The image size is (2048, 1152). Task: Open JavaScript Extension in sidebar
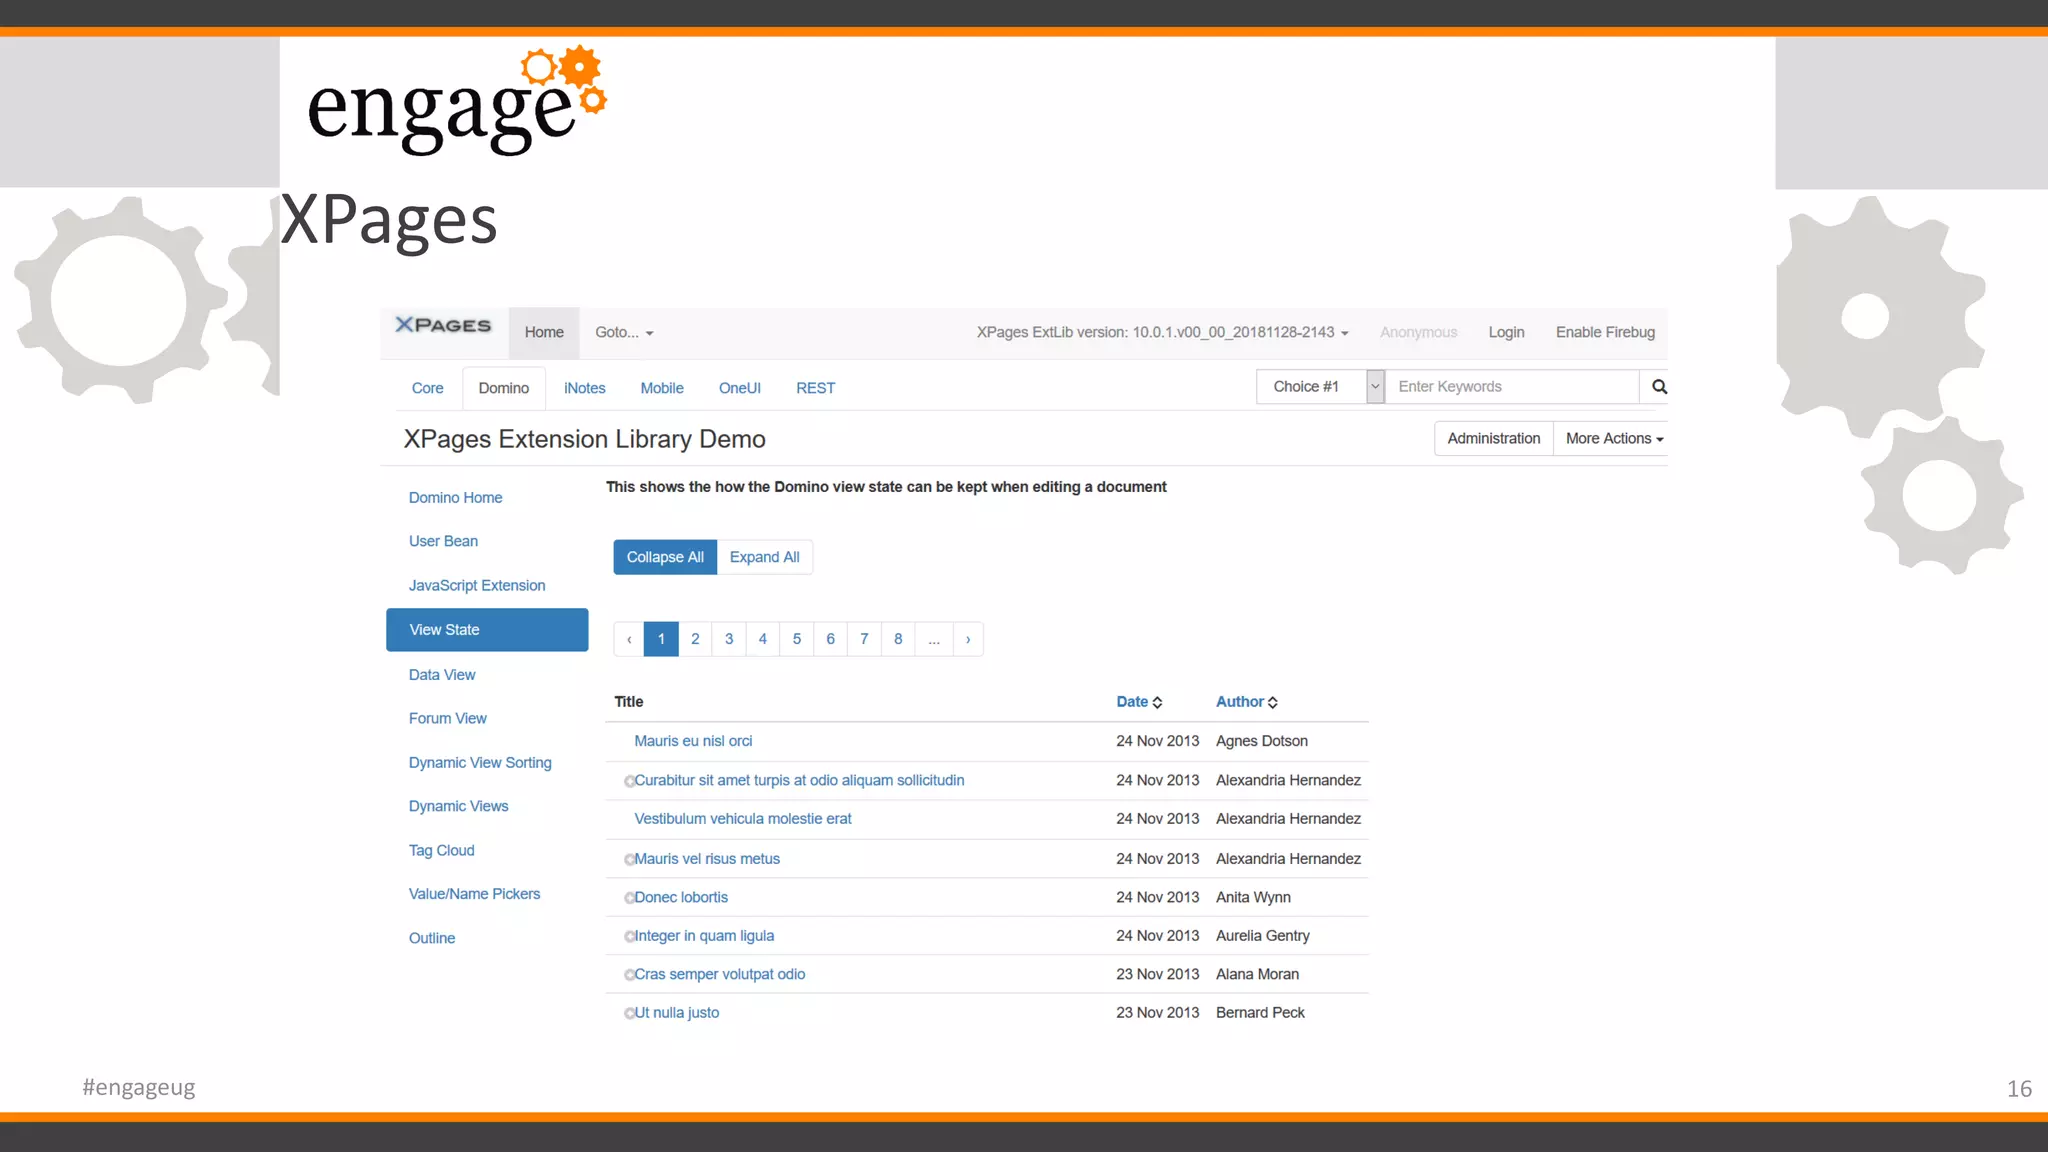coord(477,586)
